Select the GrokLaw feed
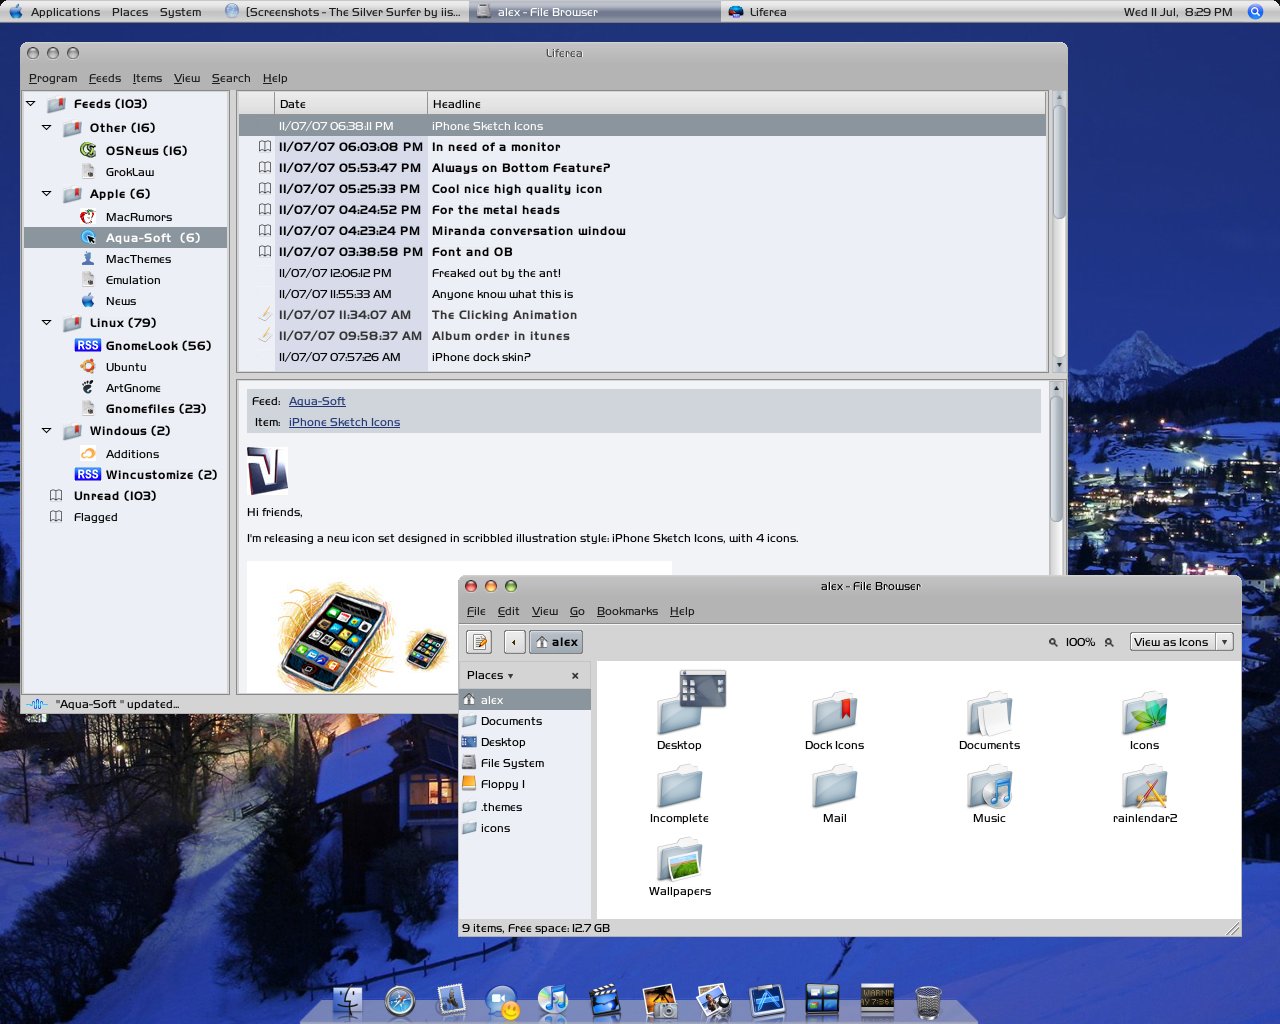Viewport: 1280px width, 1024px height. coord(130,172)
